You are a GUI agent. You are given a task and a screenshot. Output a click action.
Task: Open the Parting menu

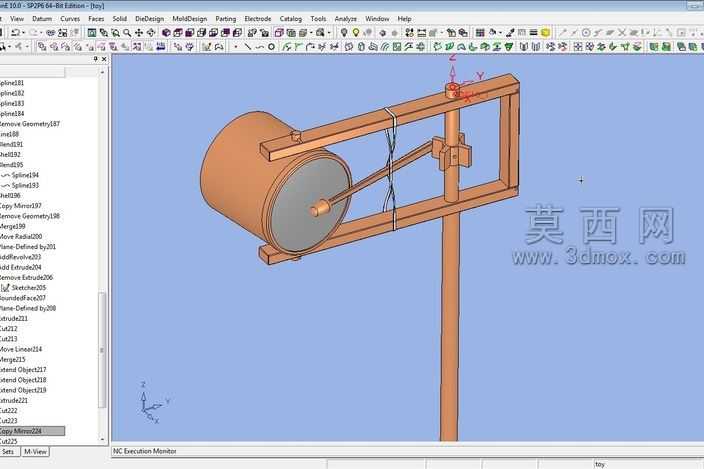226,19
